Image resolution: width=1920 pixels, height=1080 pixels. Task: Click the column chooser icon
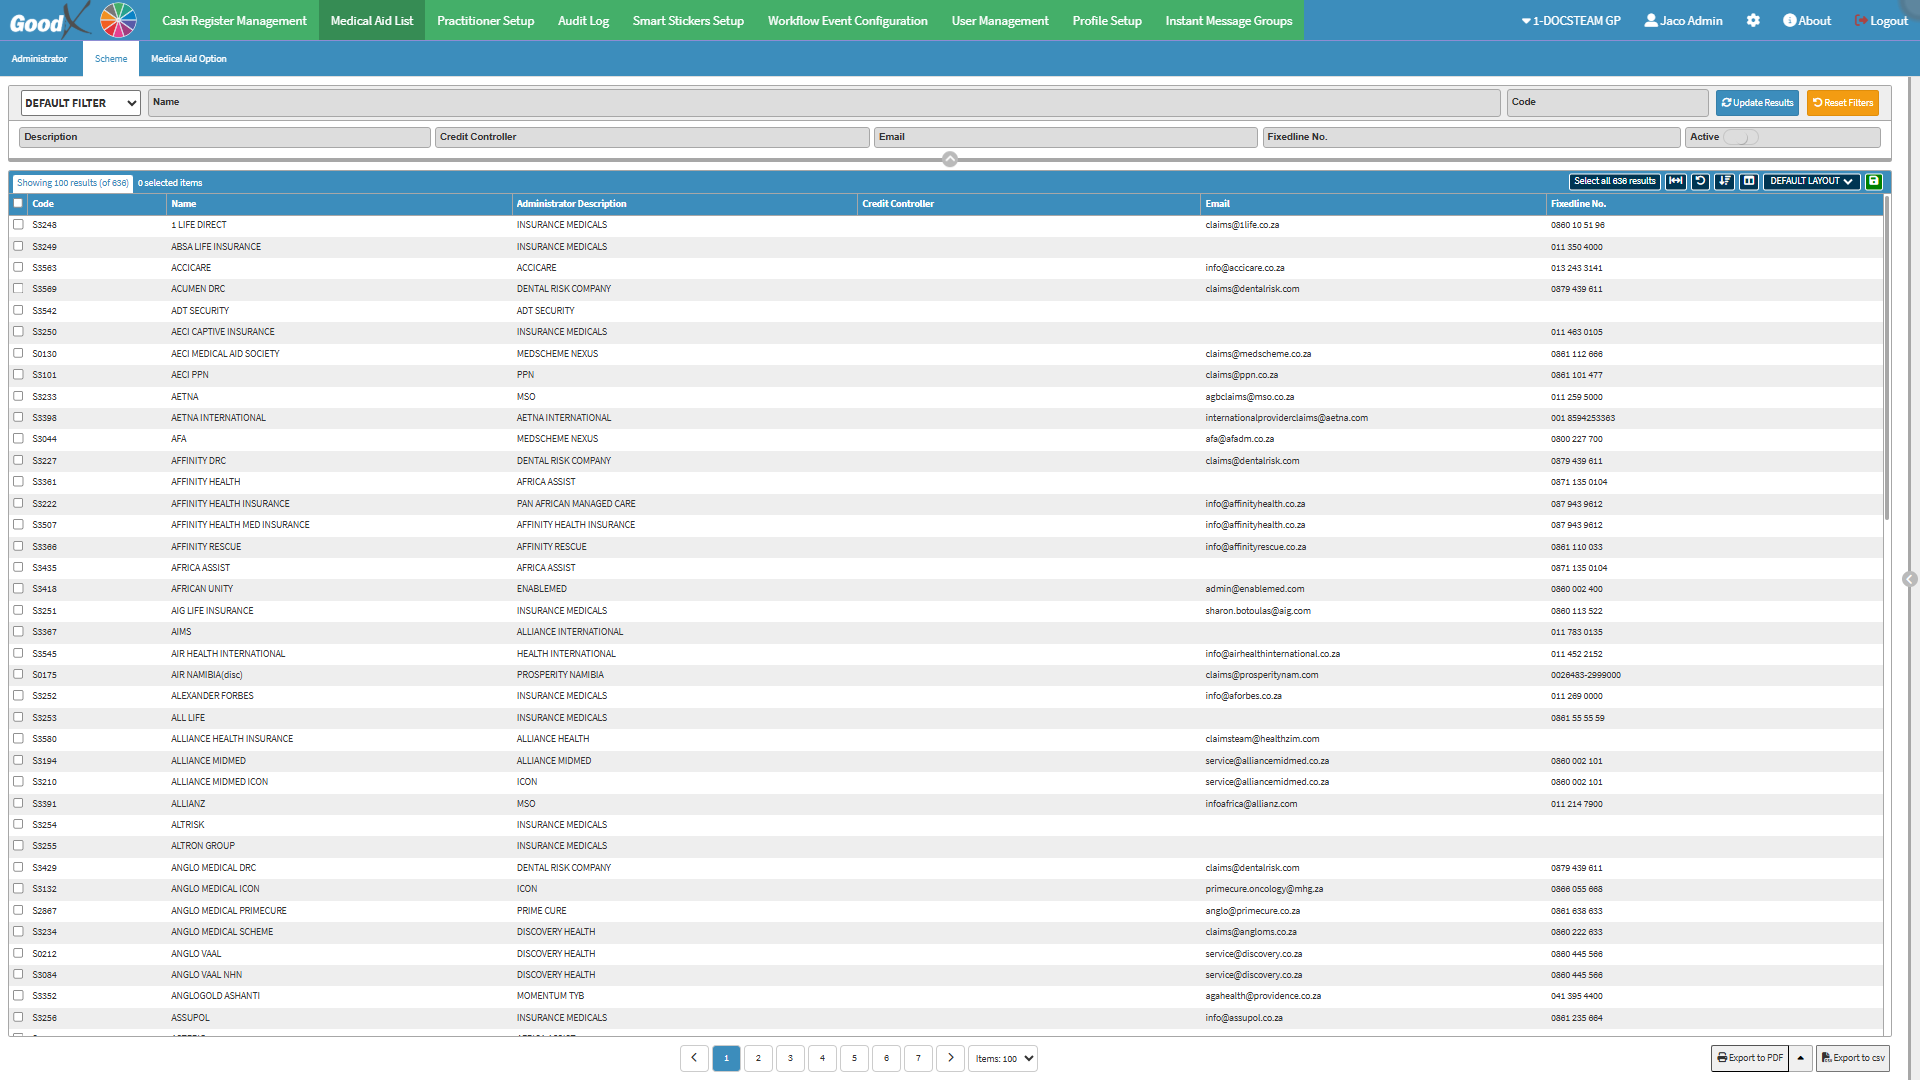1749,181
